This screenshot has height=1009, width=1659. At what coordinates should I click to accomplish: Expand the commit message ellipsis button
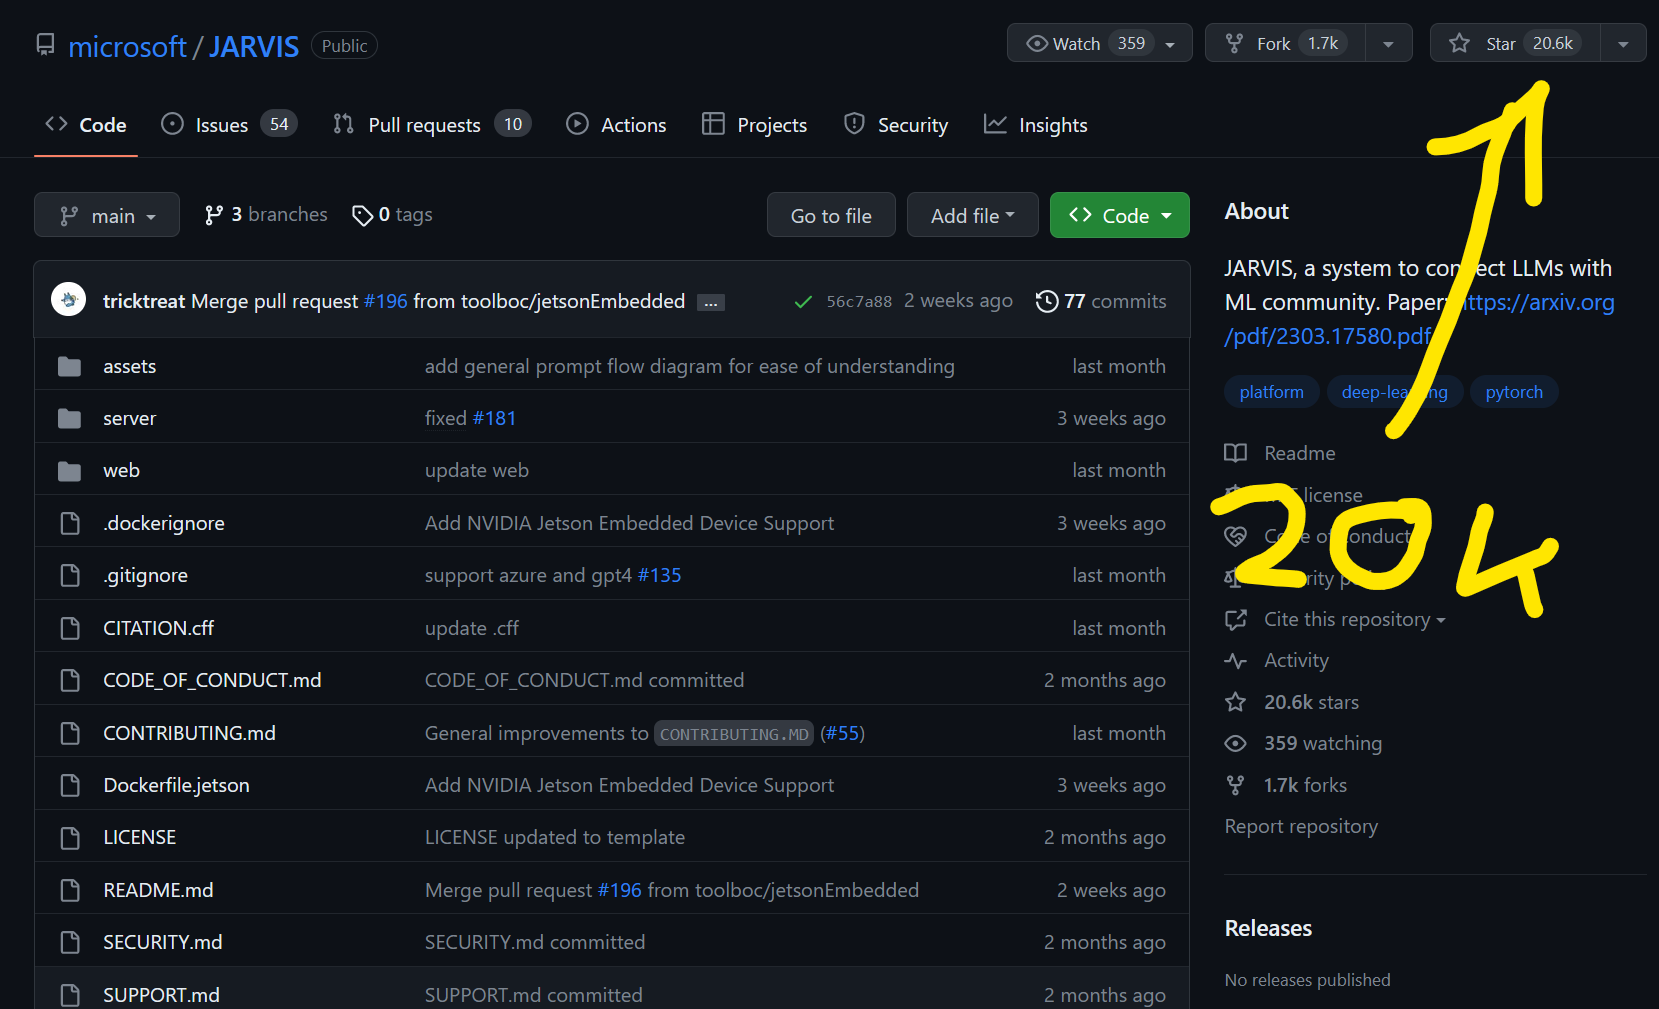(x=710, y=303)
